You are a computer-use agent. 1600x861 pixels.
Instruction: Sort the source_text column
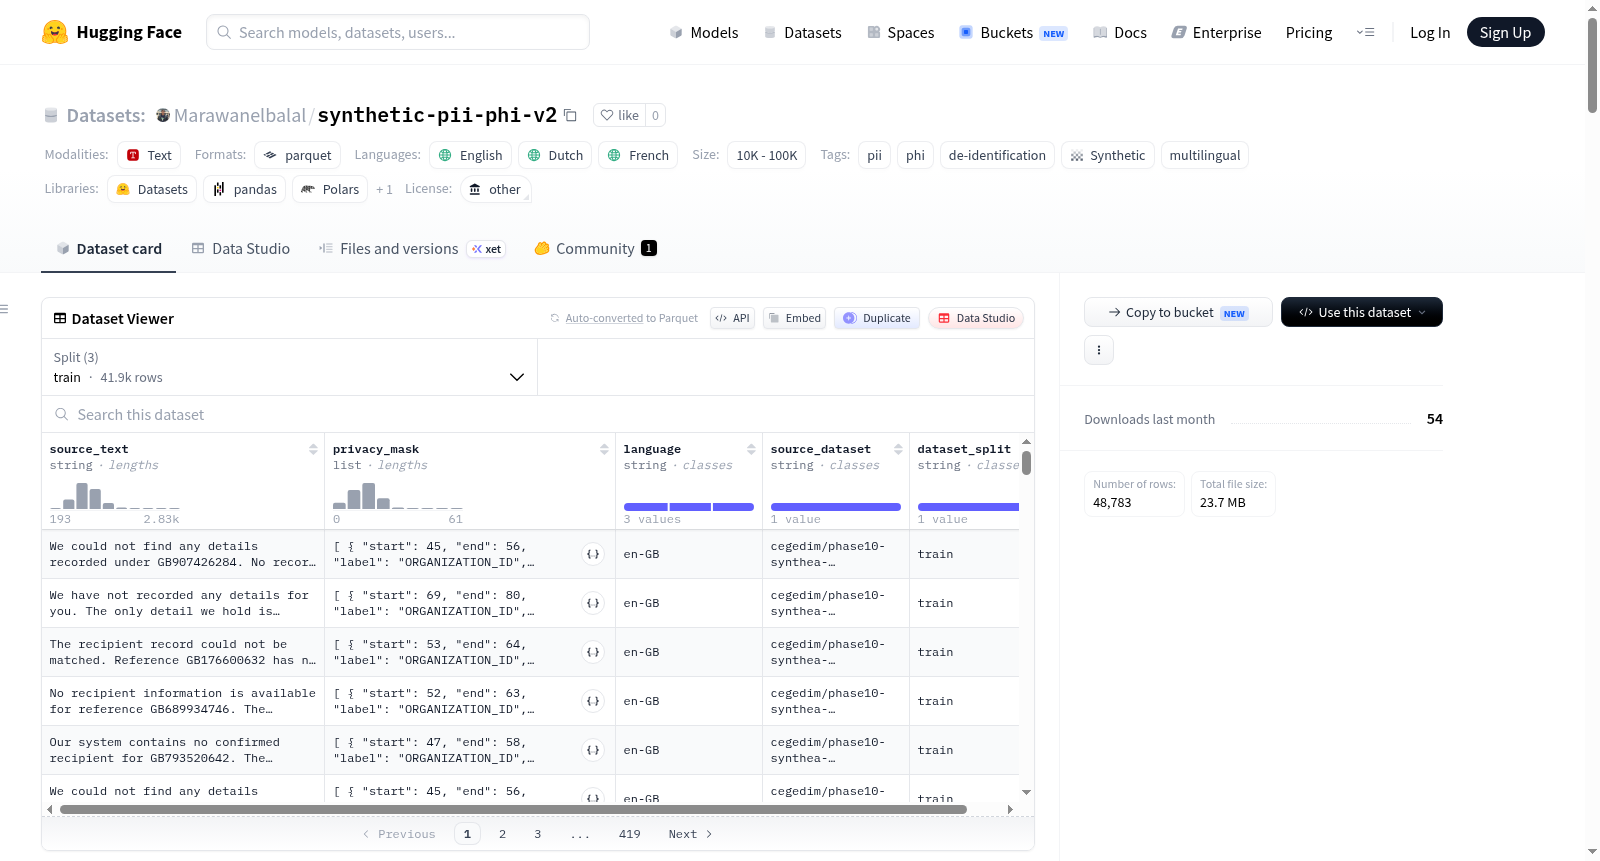coord(313,449)
